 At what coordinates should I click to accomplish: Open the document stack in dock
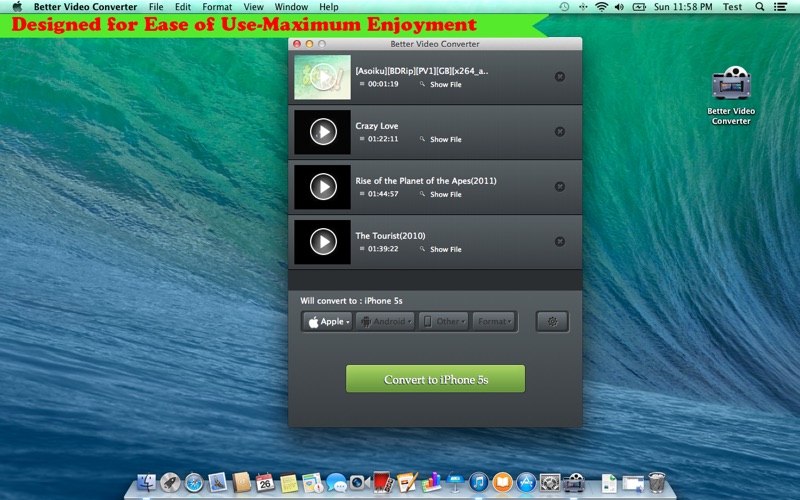click(x=609, y=483)
